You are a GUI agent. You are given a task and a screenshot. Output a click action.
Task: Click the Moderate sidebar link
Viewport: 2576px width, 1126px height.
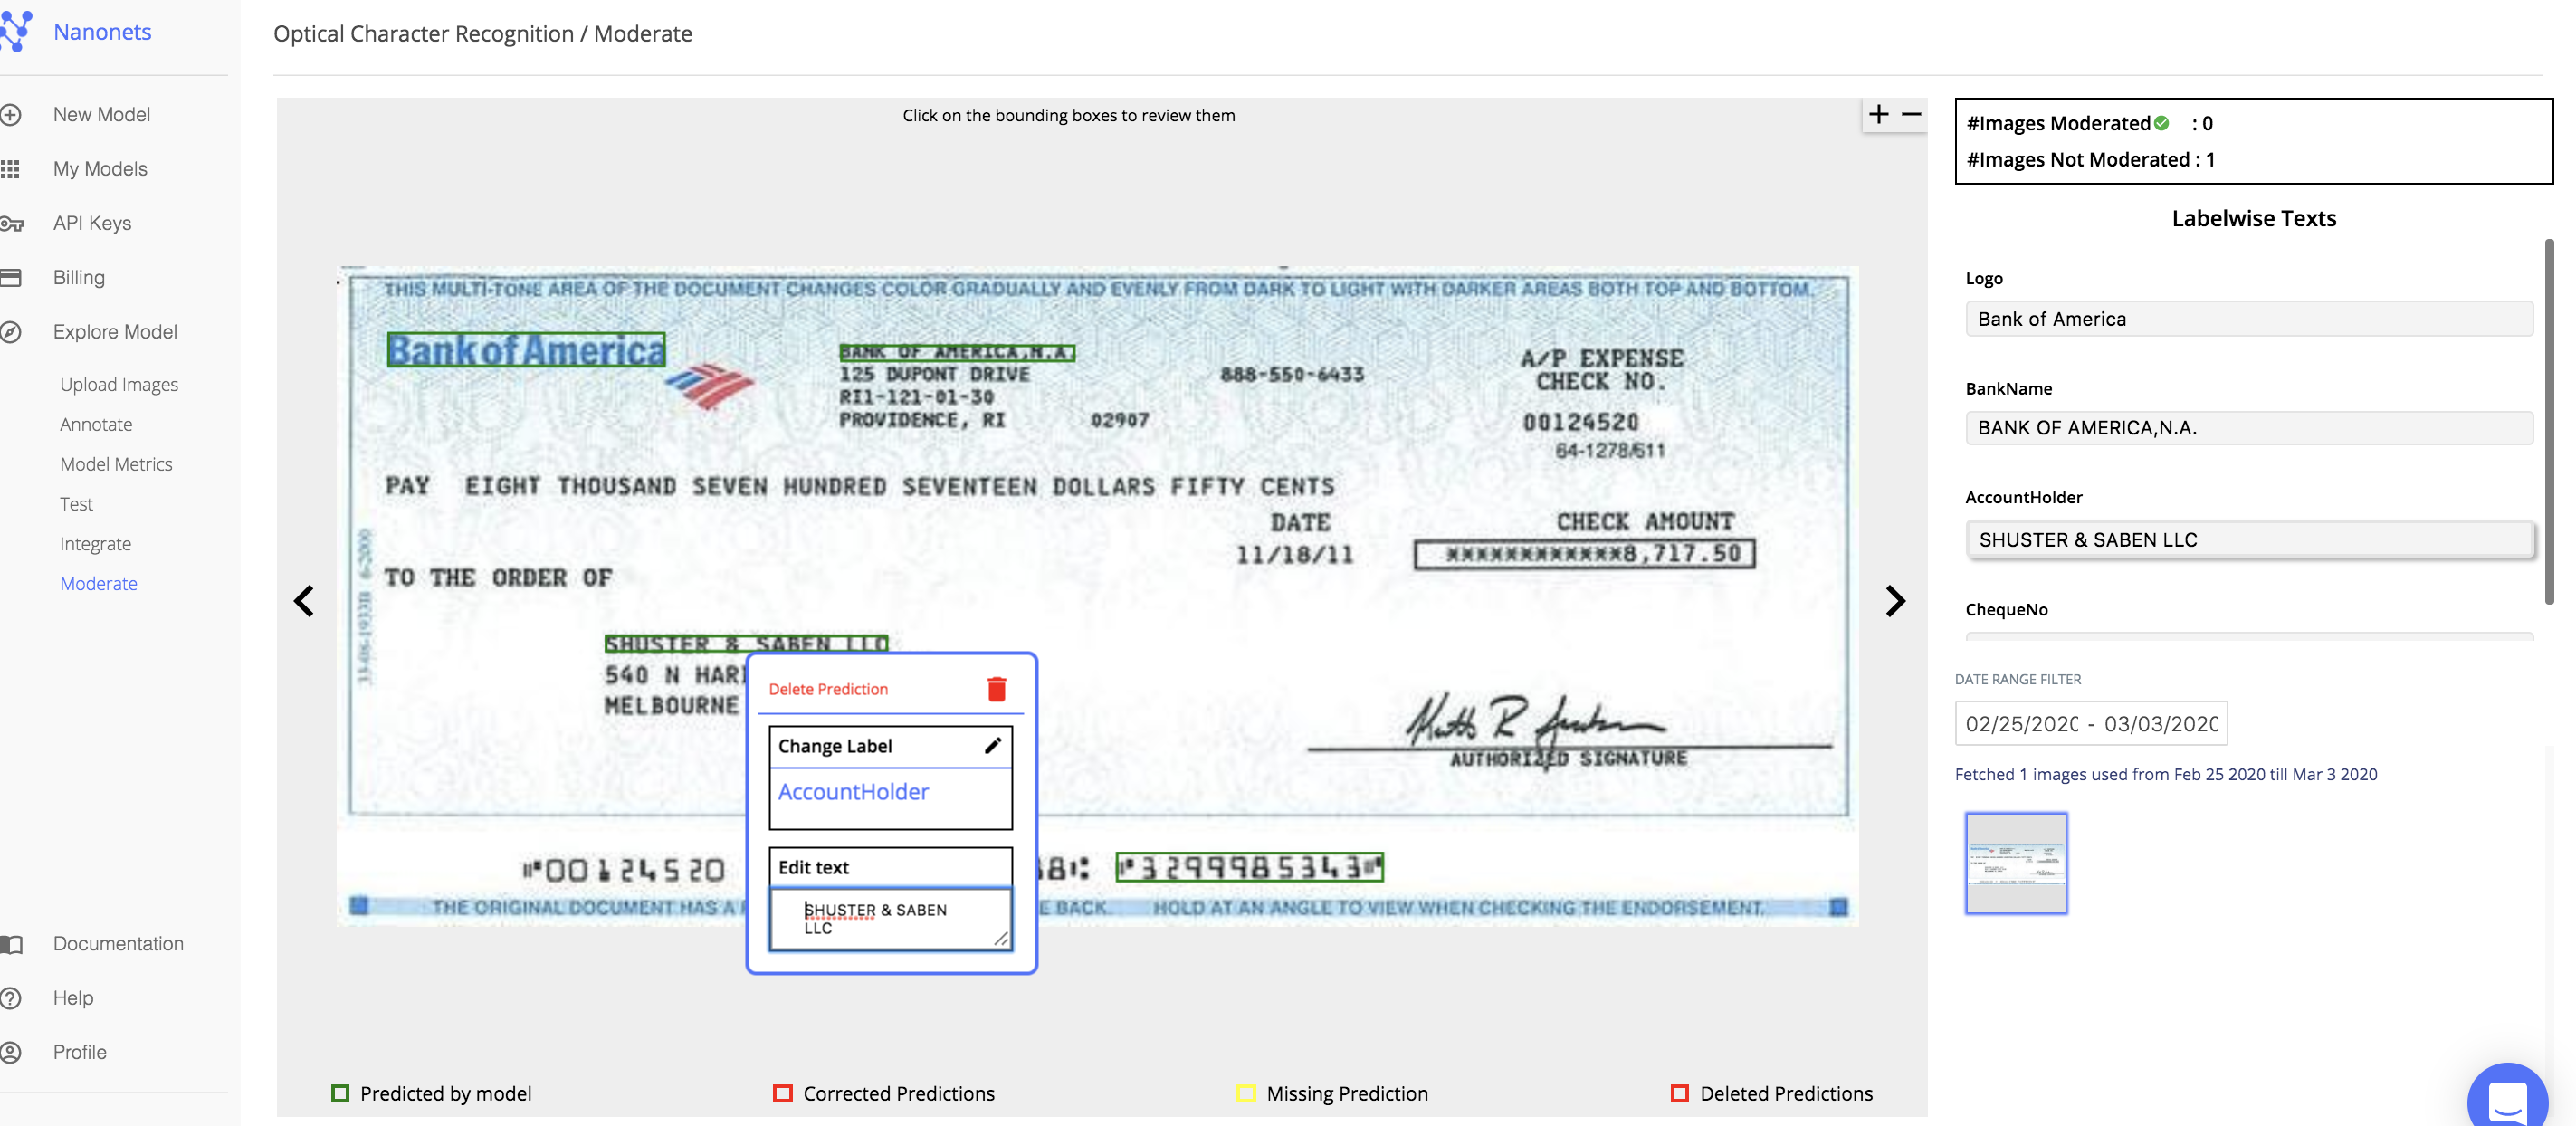tap(98, 584)
